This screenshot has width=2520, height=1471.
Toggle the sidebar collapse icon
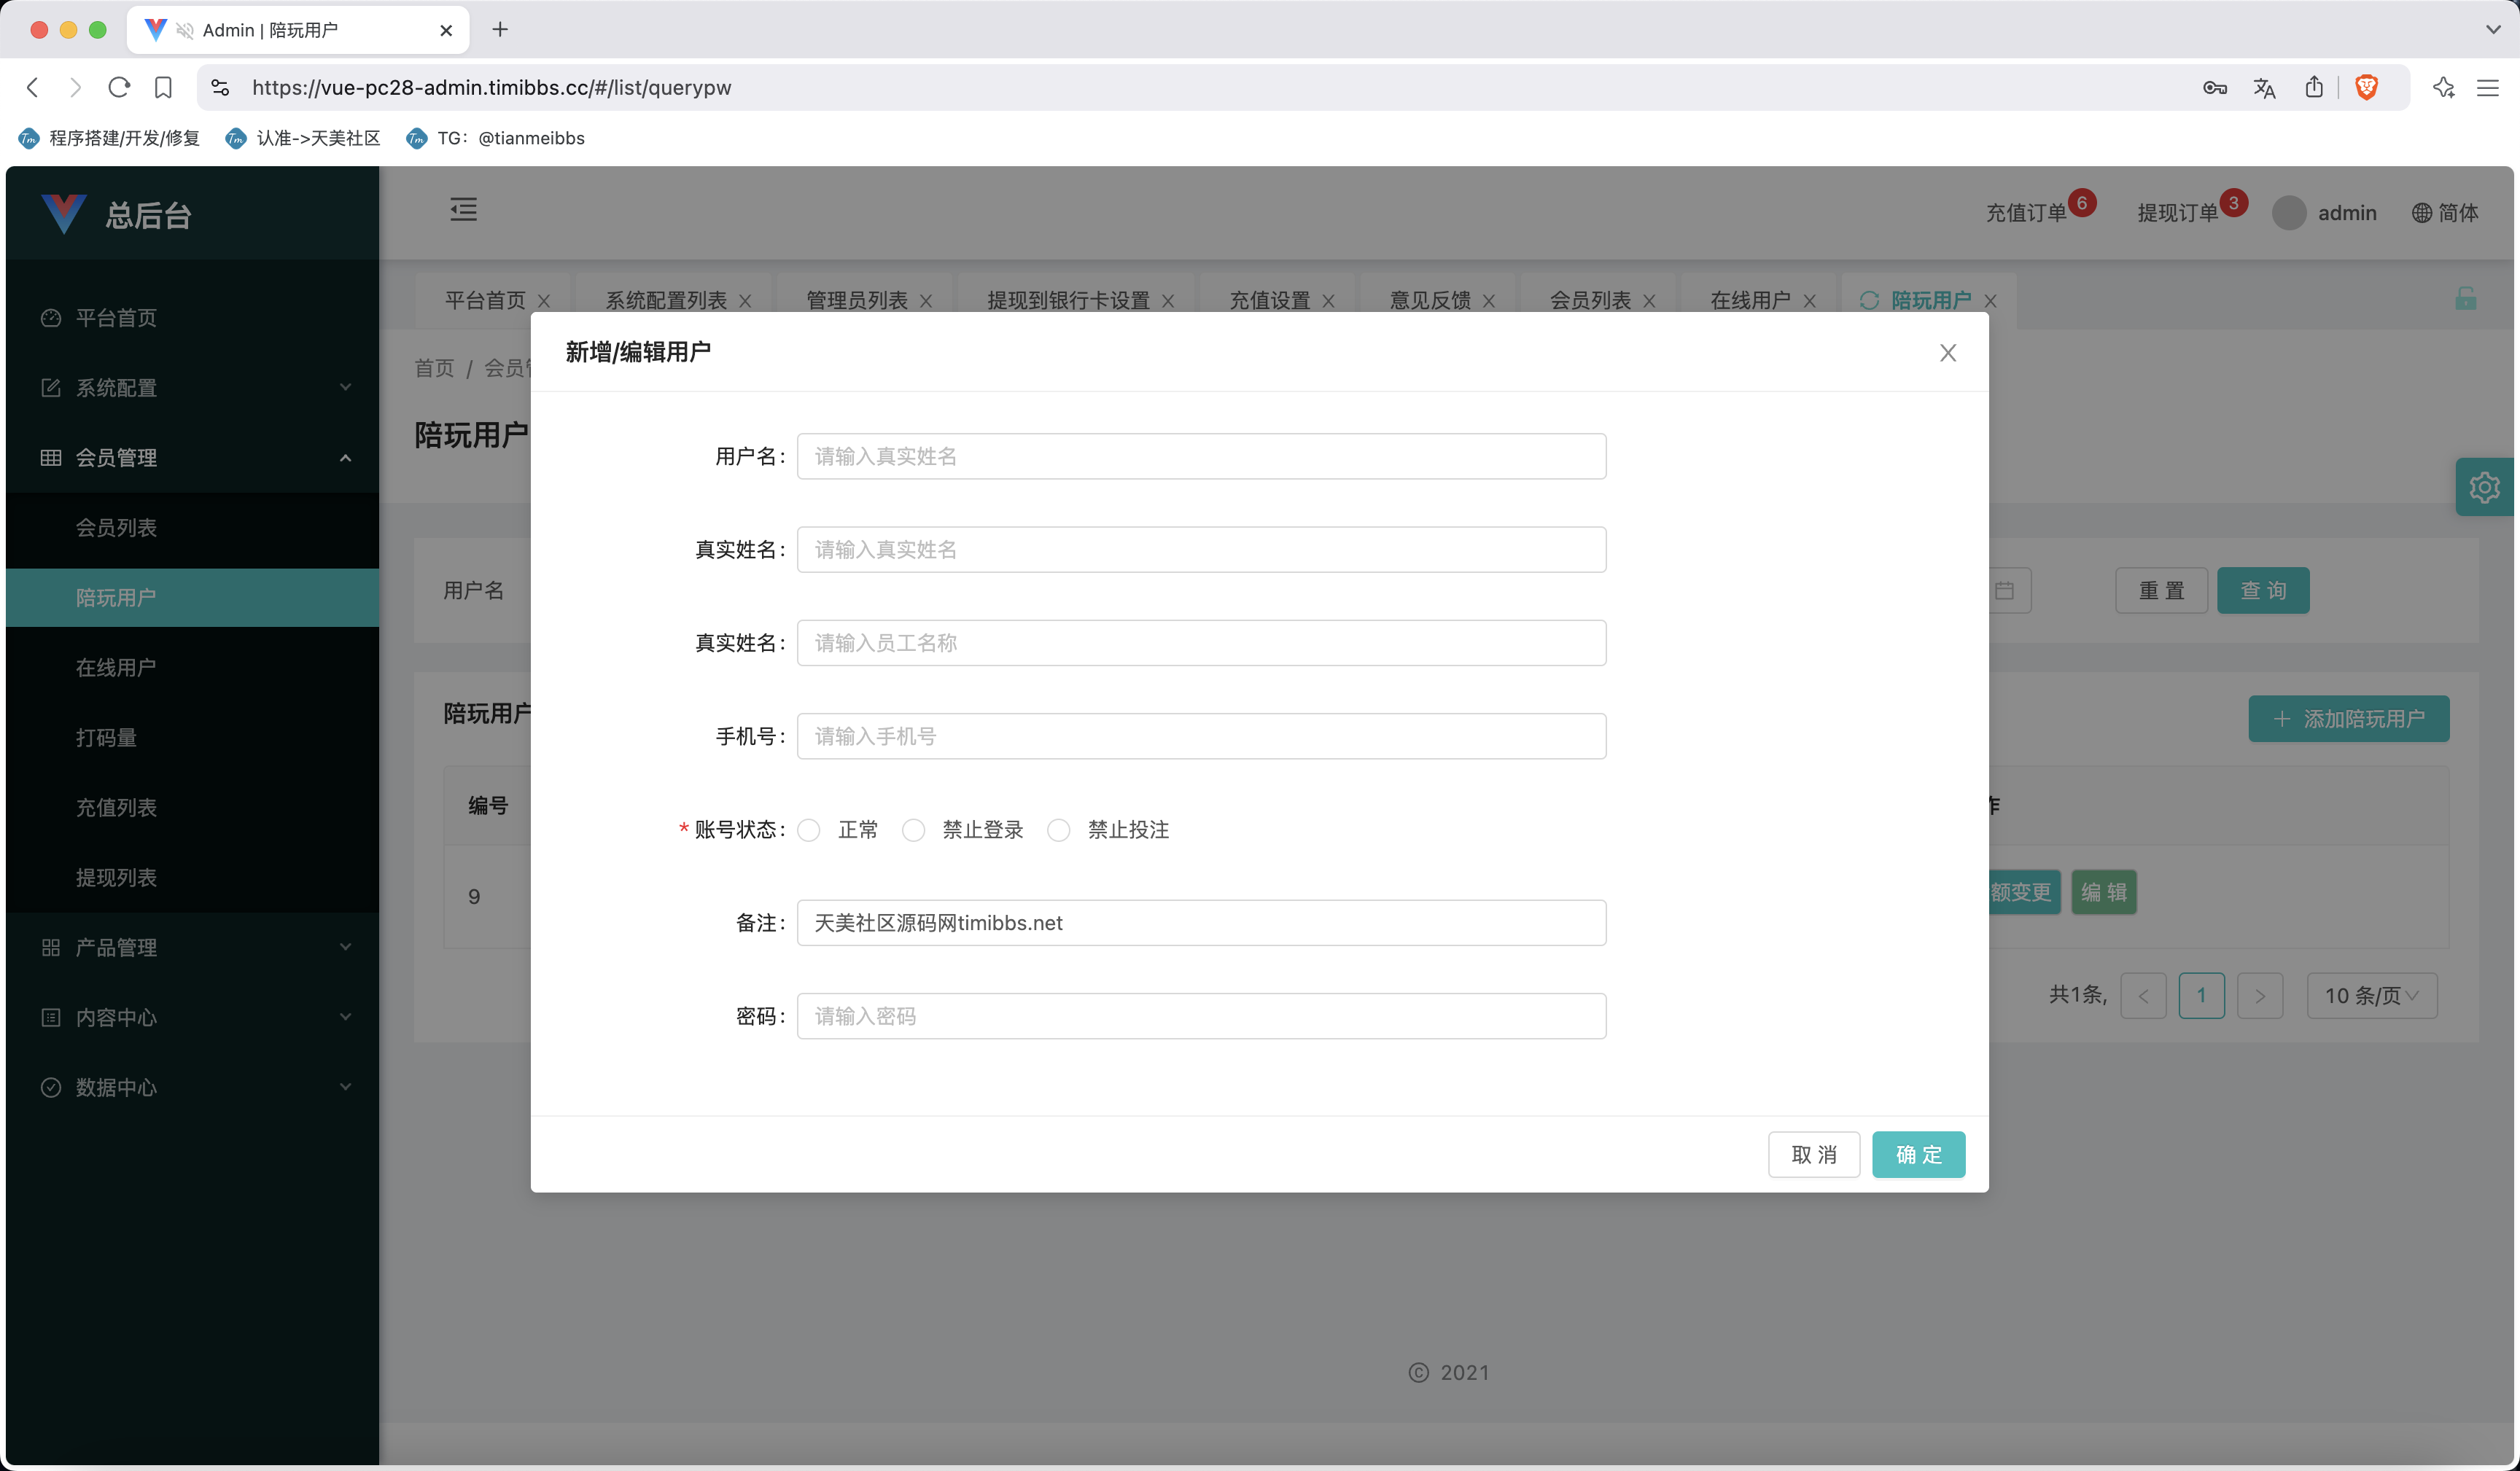[x=463, y=209]
